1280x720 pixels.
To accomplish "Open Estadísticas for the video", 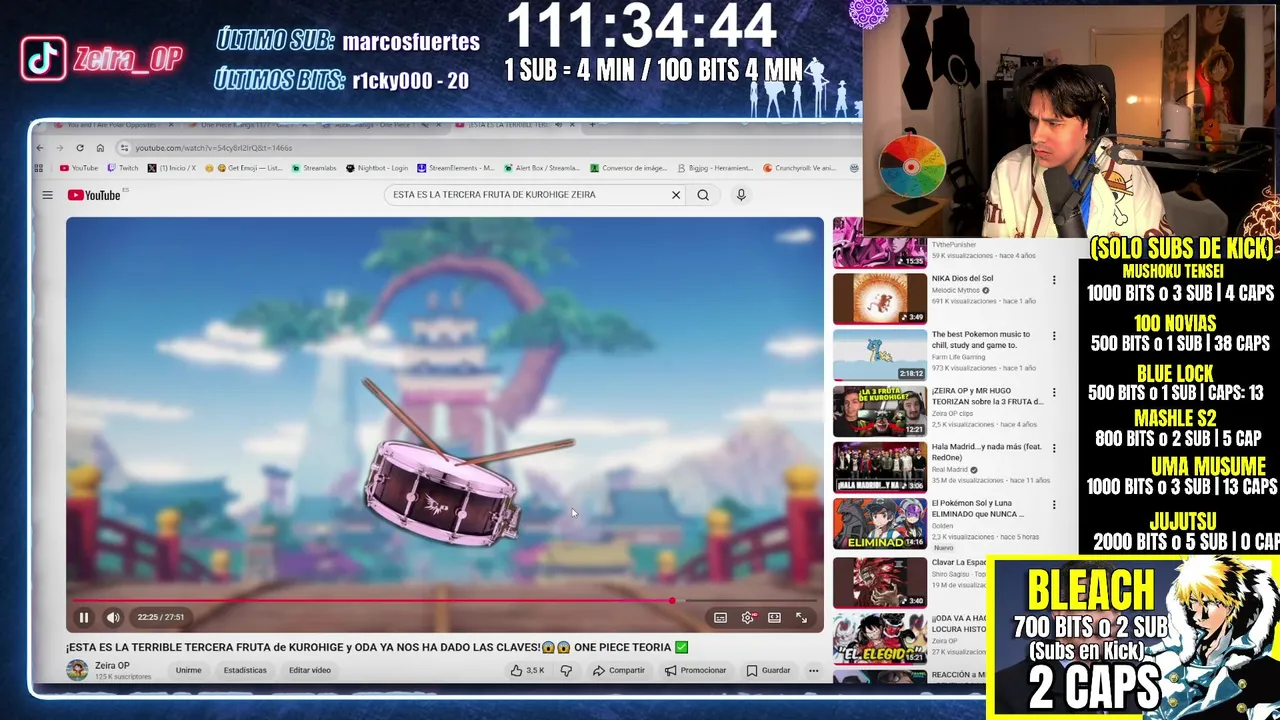I will point(245,670).
